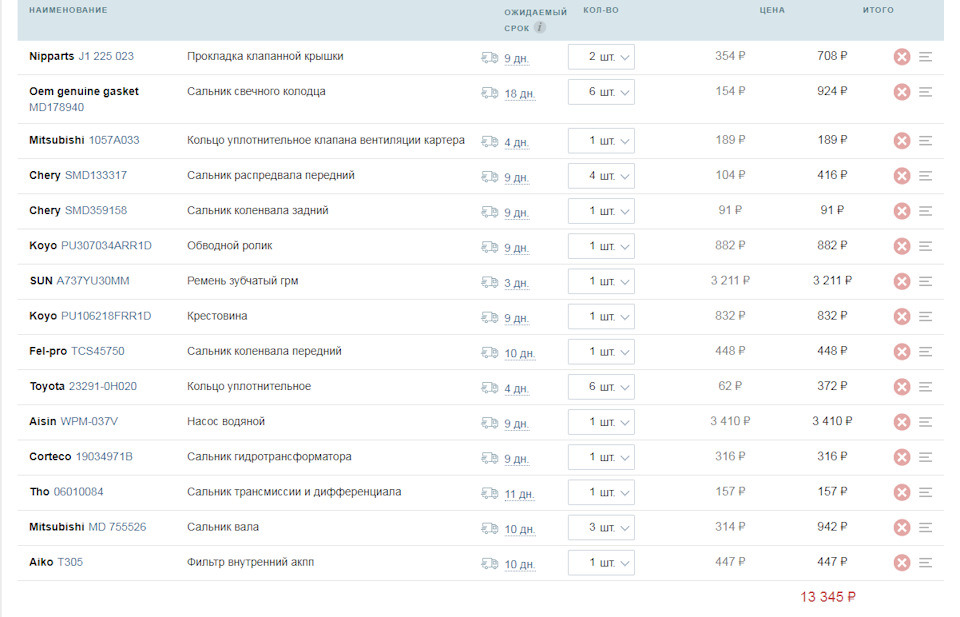This screenshot has height=617, width=960.
Task: Open the part number link MD178940
Action: [56, 108]
